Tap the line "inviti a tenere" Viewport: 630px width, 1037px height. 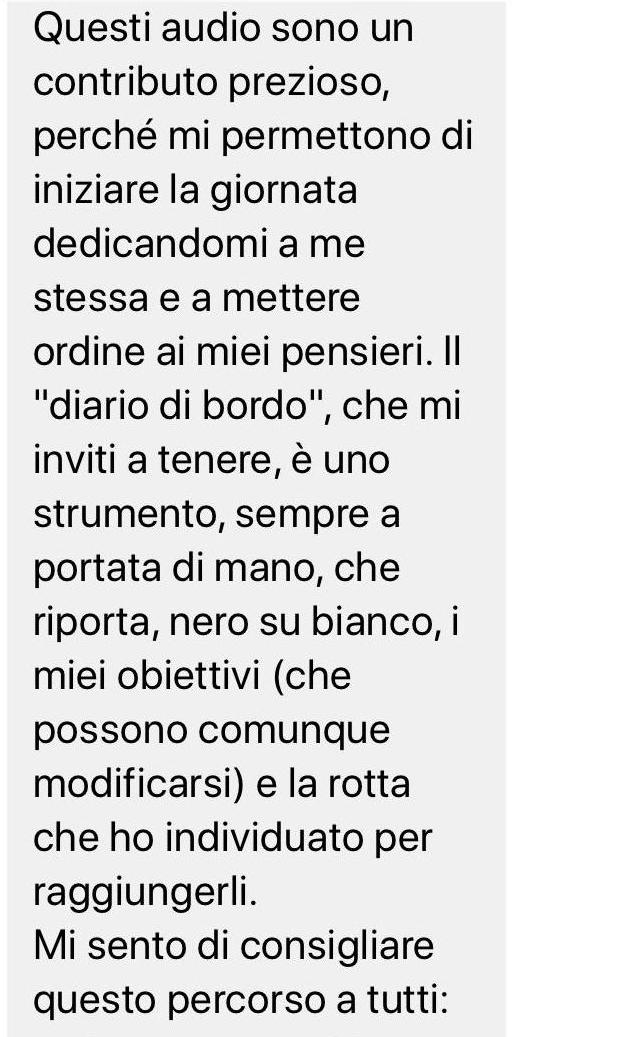151,460
